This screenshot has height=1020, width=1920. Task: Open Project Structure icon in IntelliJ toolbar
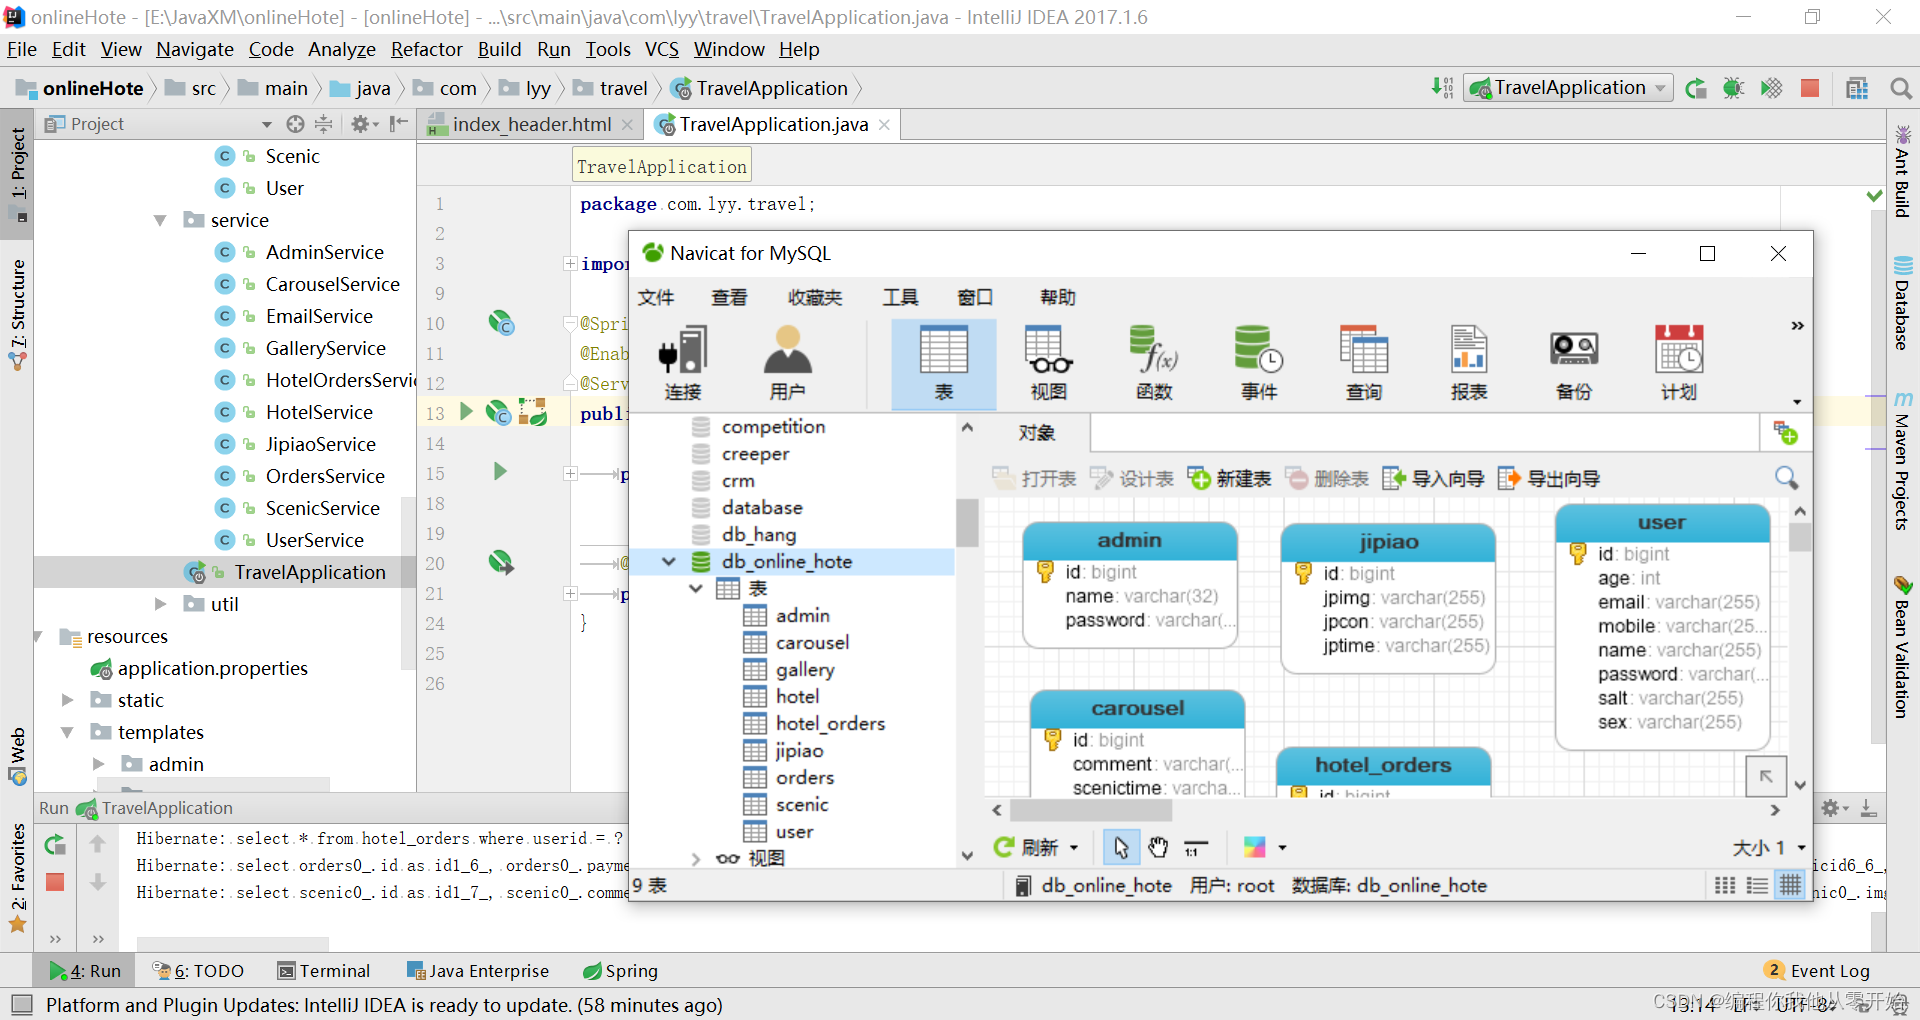point(1857,89)
